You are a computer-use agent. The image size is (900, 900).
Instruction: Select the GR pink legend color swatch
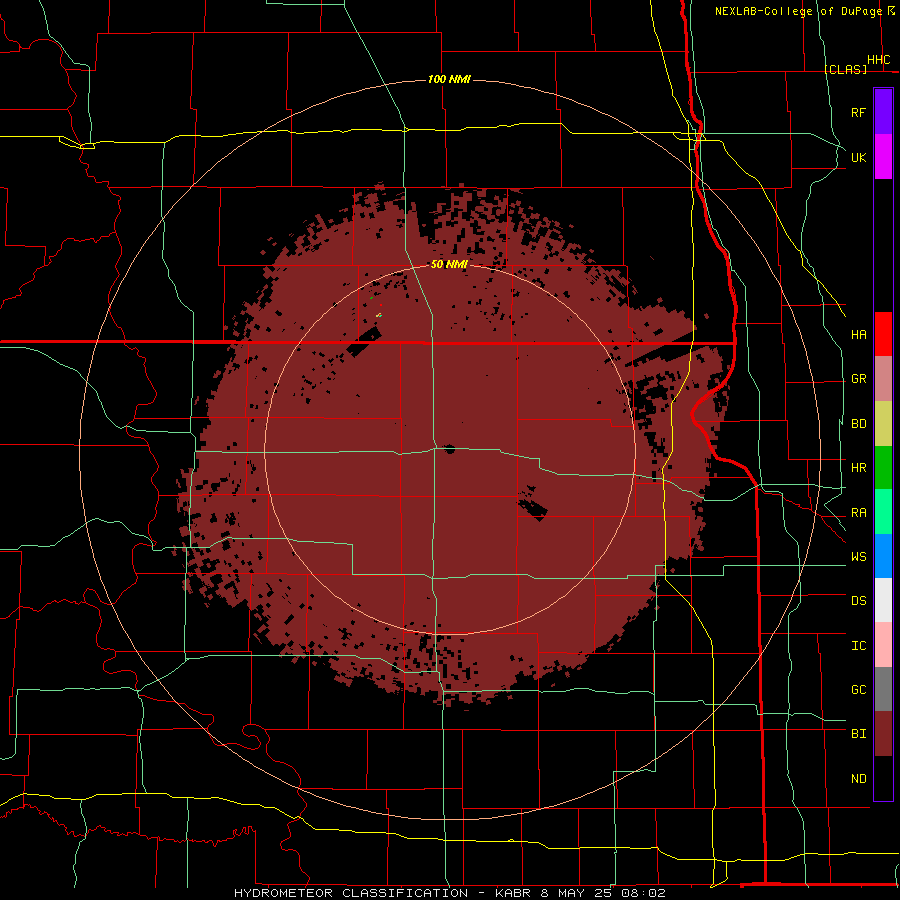[x=883, y=379]
